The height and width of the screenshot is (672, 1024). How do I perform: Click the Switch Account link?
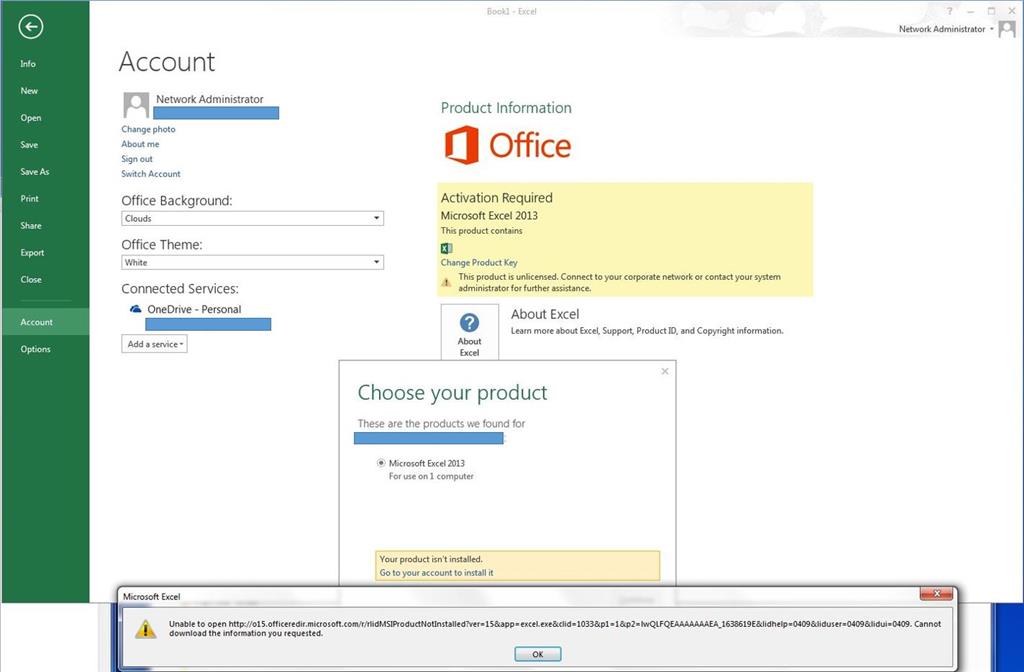(x=151, y=174)
